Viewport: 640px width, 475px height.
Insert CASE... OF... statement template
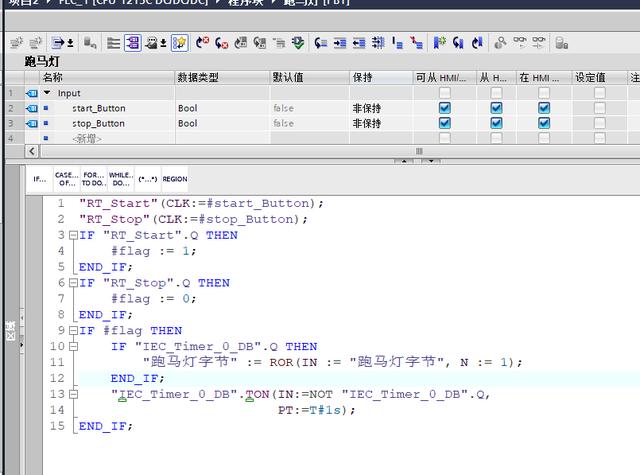coord(67,179)
